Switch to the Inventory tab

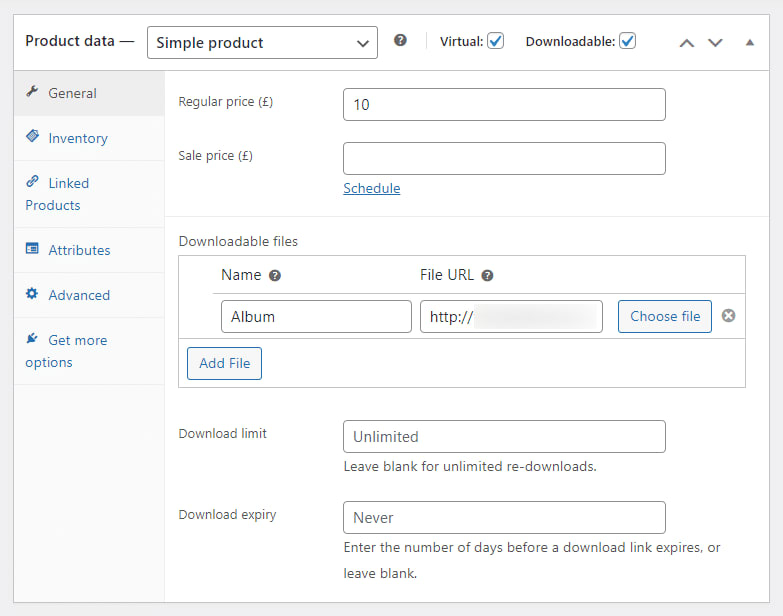(89, 138)
